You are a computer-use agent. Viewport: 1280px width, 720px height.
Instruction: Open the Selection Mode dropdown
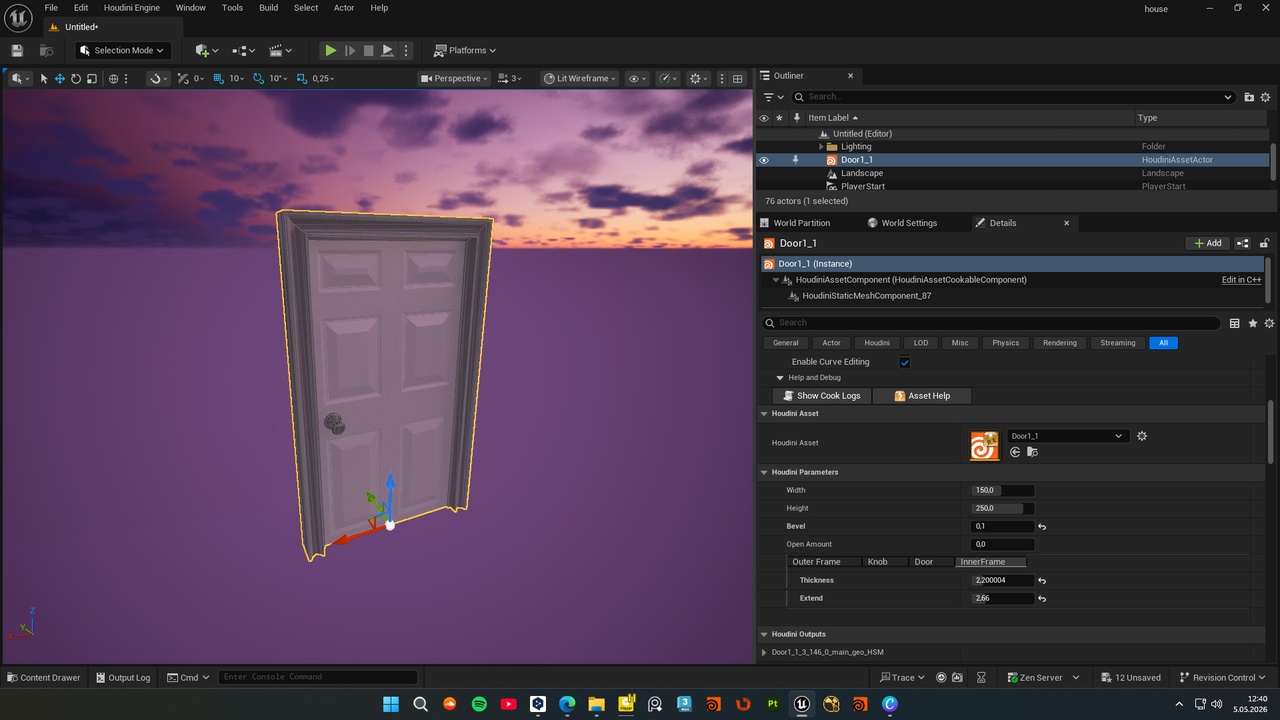point(123,50)
